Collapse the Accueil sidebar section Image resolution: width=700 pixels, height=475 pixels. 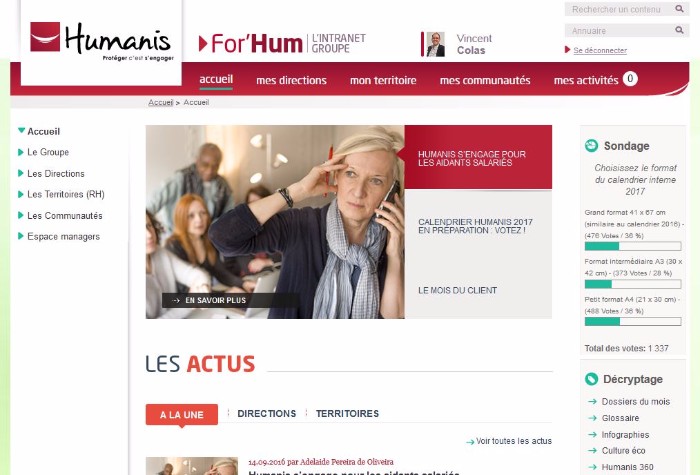coord(21,131)
